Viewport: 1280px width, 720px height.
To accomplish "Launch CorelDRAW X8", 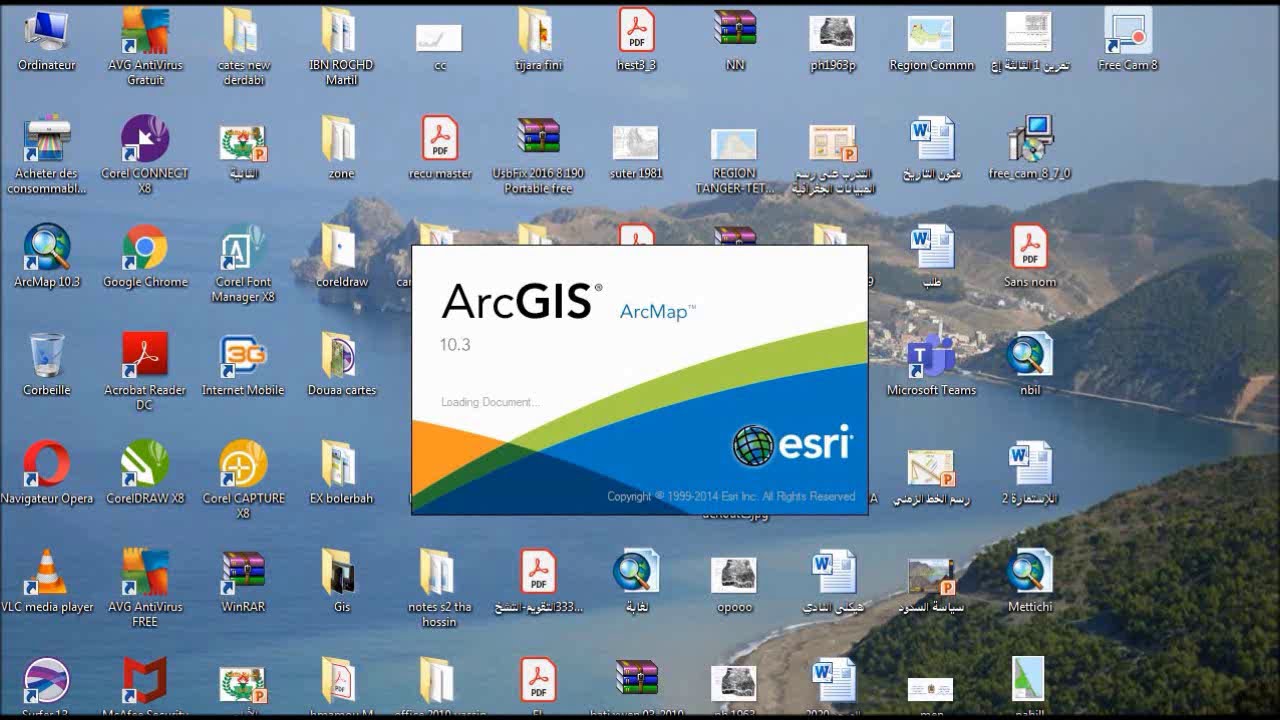I will pyautogui.click(x=145, y=464).
